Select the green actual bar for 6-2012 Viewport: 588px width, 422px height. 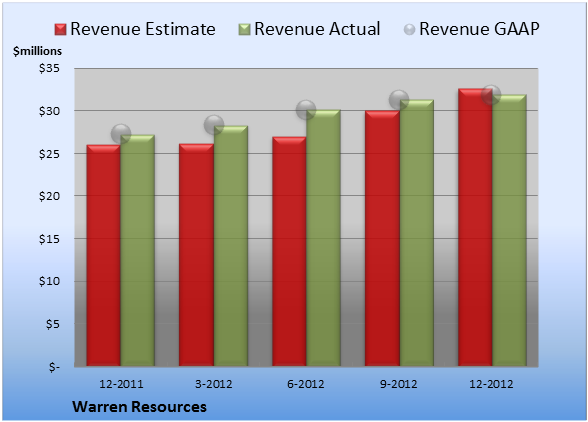(323, 238)
